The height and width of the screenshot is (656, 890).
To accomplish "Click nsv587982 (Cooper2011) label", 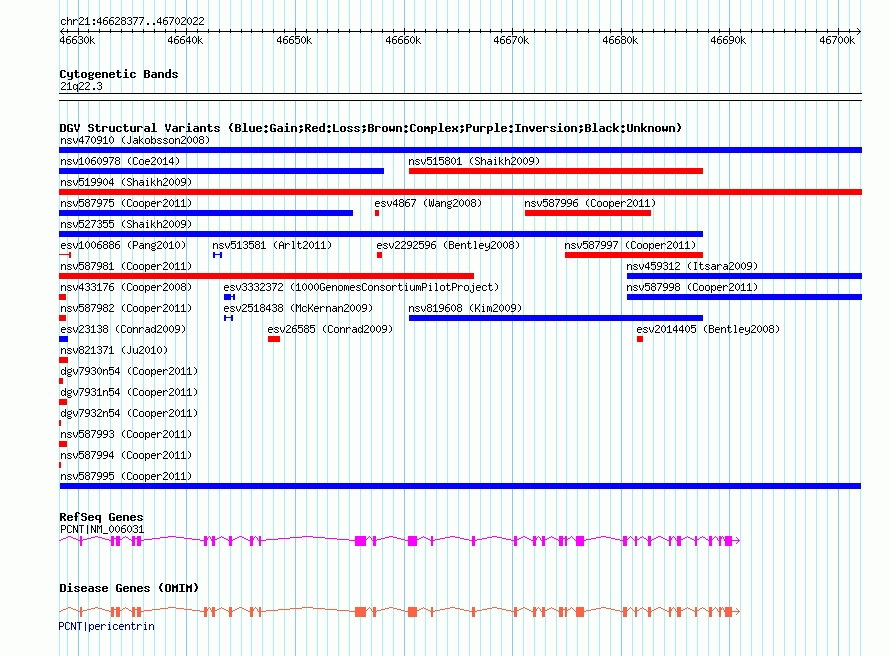I will tap(126, 308).
